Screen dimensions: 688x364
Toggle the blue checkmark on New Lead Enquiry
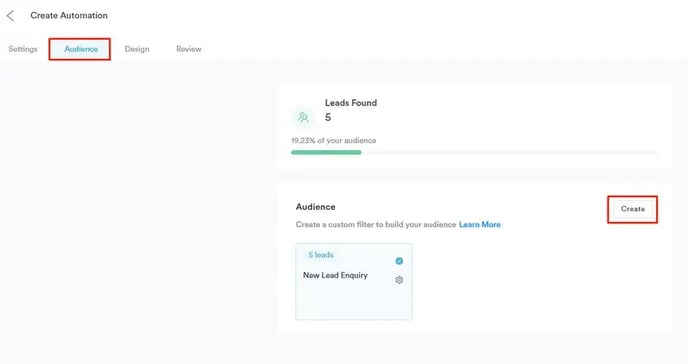399,261
